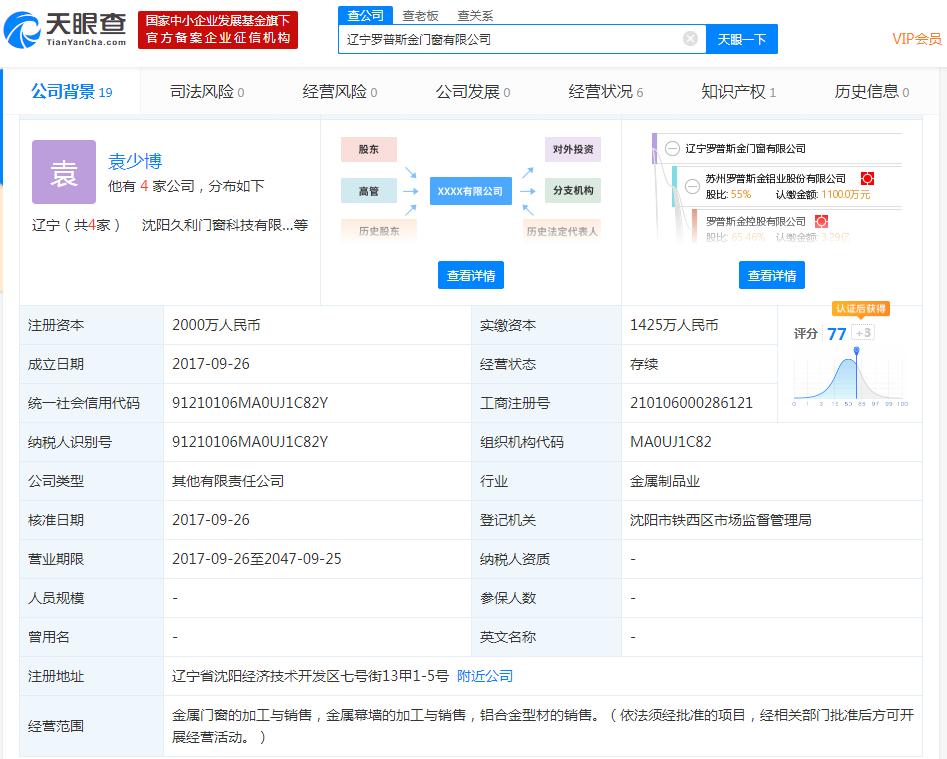Click the 国家中小企业发展基金旗下 red banner
The height and width of the screenshot is (759, 947).
click(x=218, y=30)
